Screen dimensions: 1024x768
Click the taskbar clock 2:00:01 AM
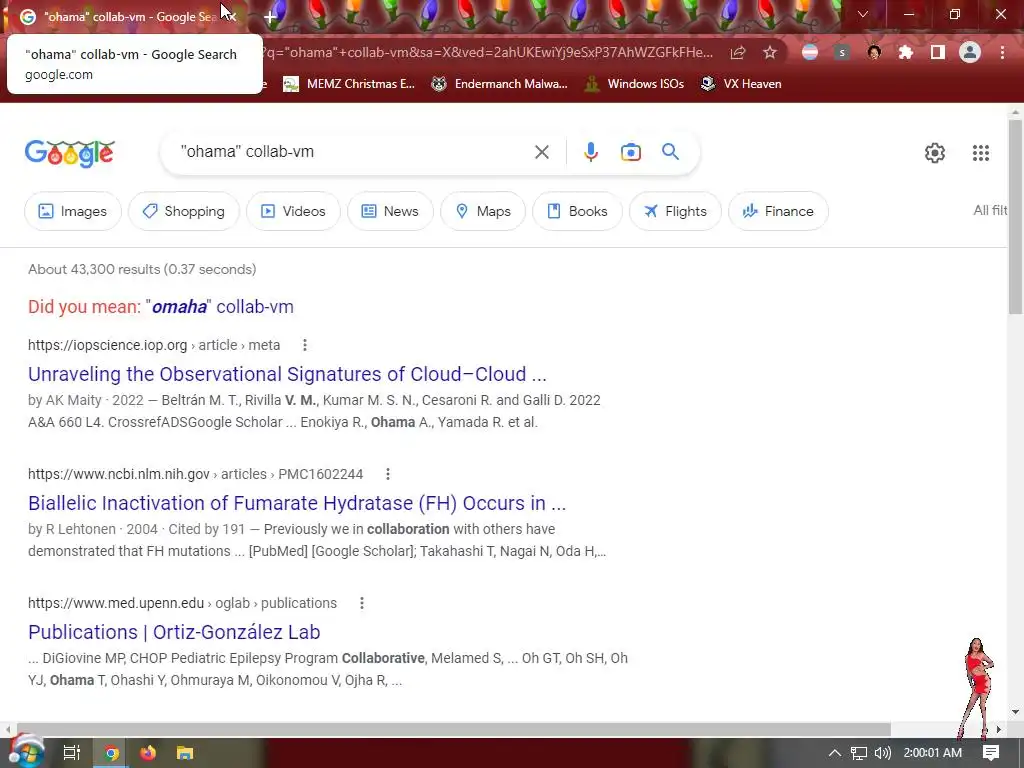point(933,753)
